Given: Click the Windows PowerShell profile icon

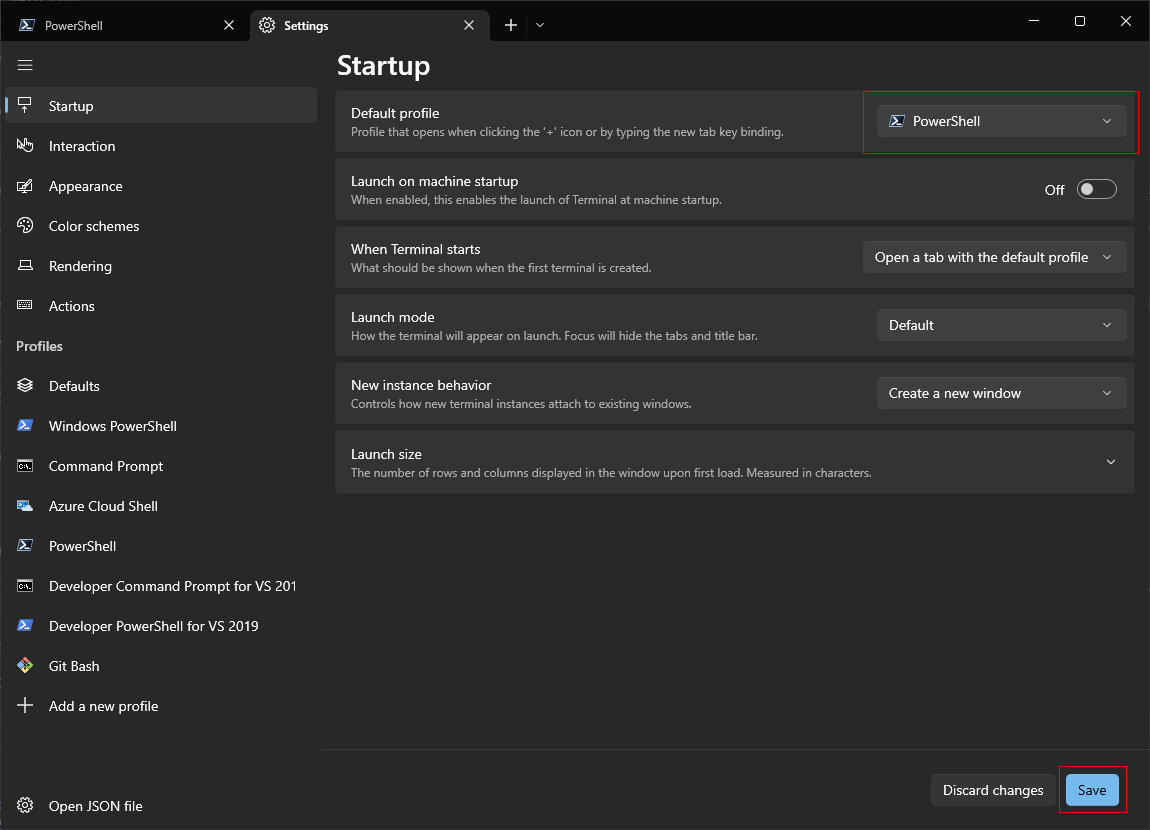Looking at the screenshot, I should pyautogui.click(x=25, y=425).
